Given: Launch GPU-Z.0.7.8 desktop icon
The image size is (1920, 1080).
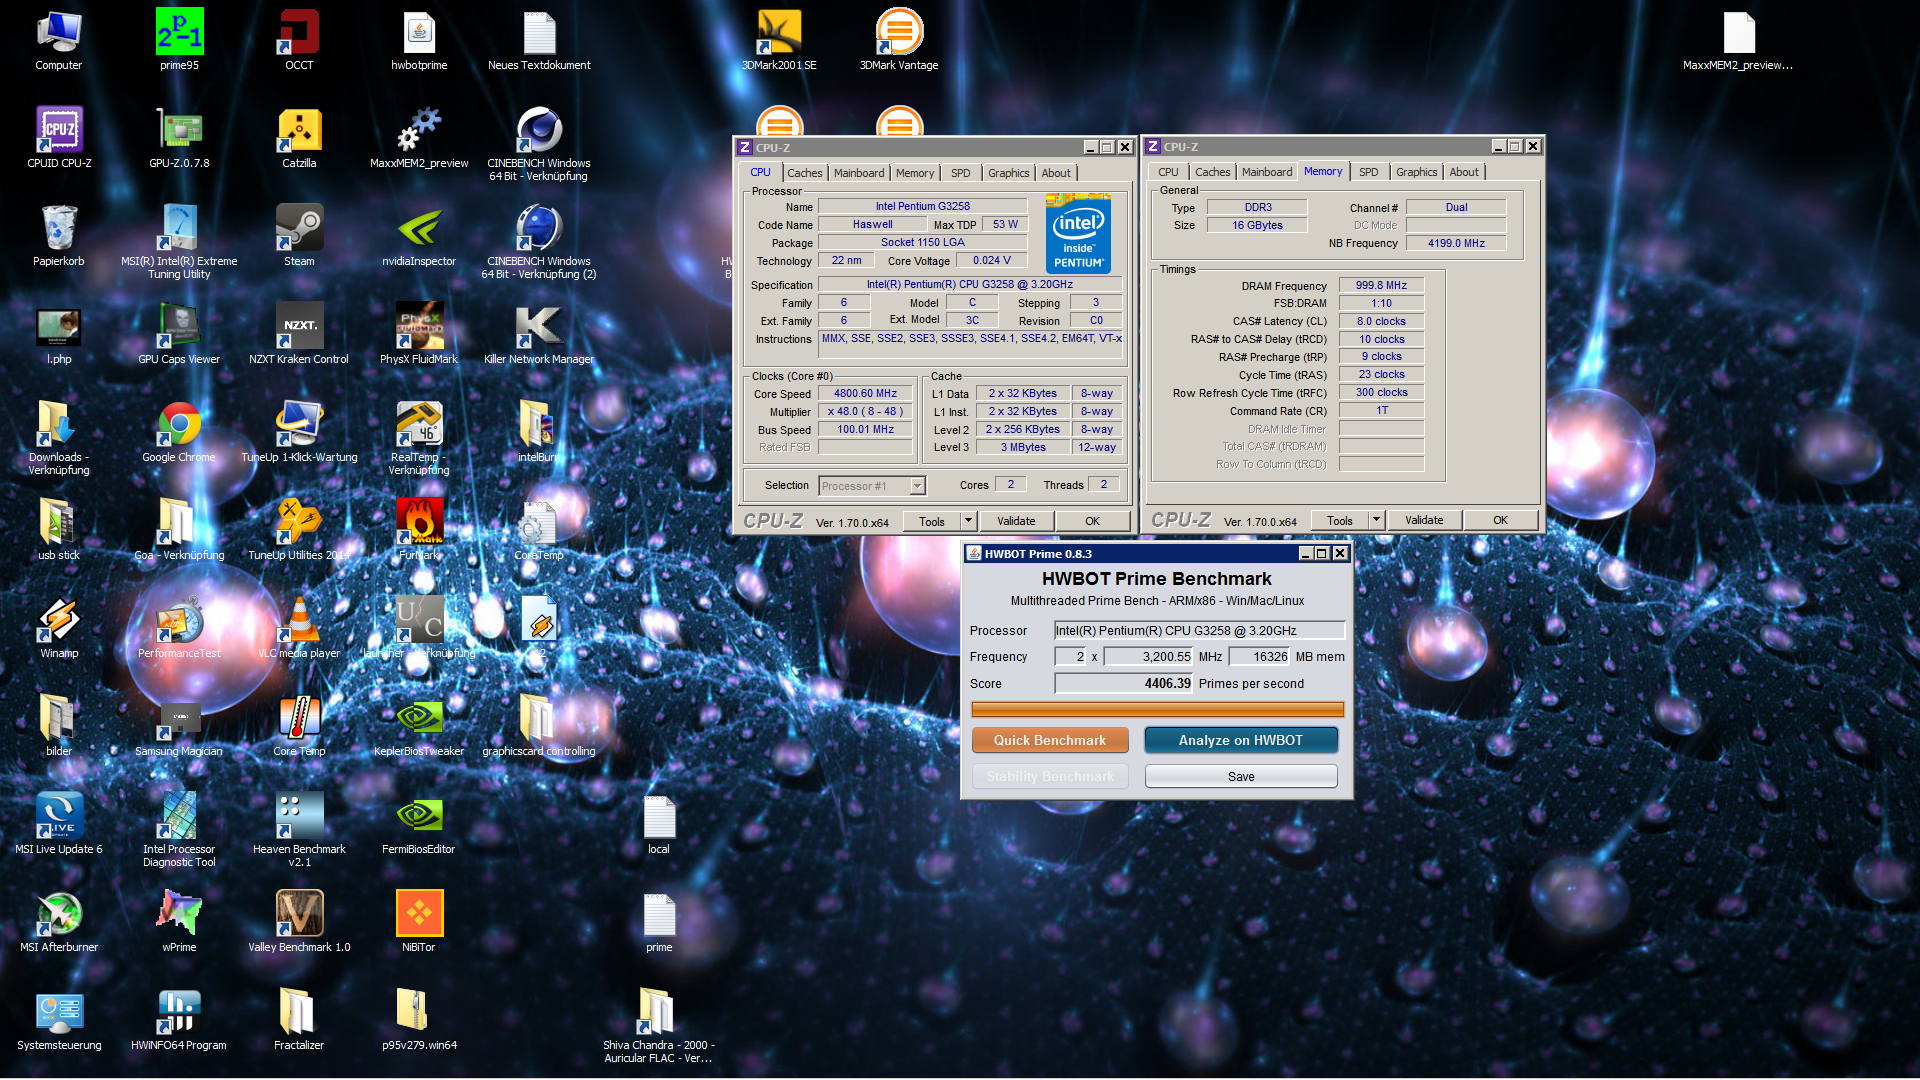Looking at the screenshot, I should tap(179, 138).
